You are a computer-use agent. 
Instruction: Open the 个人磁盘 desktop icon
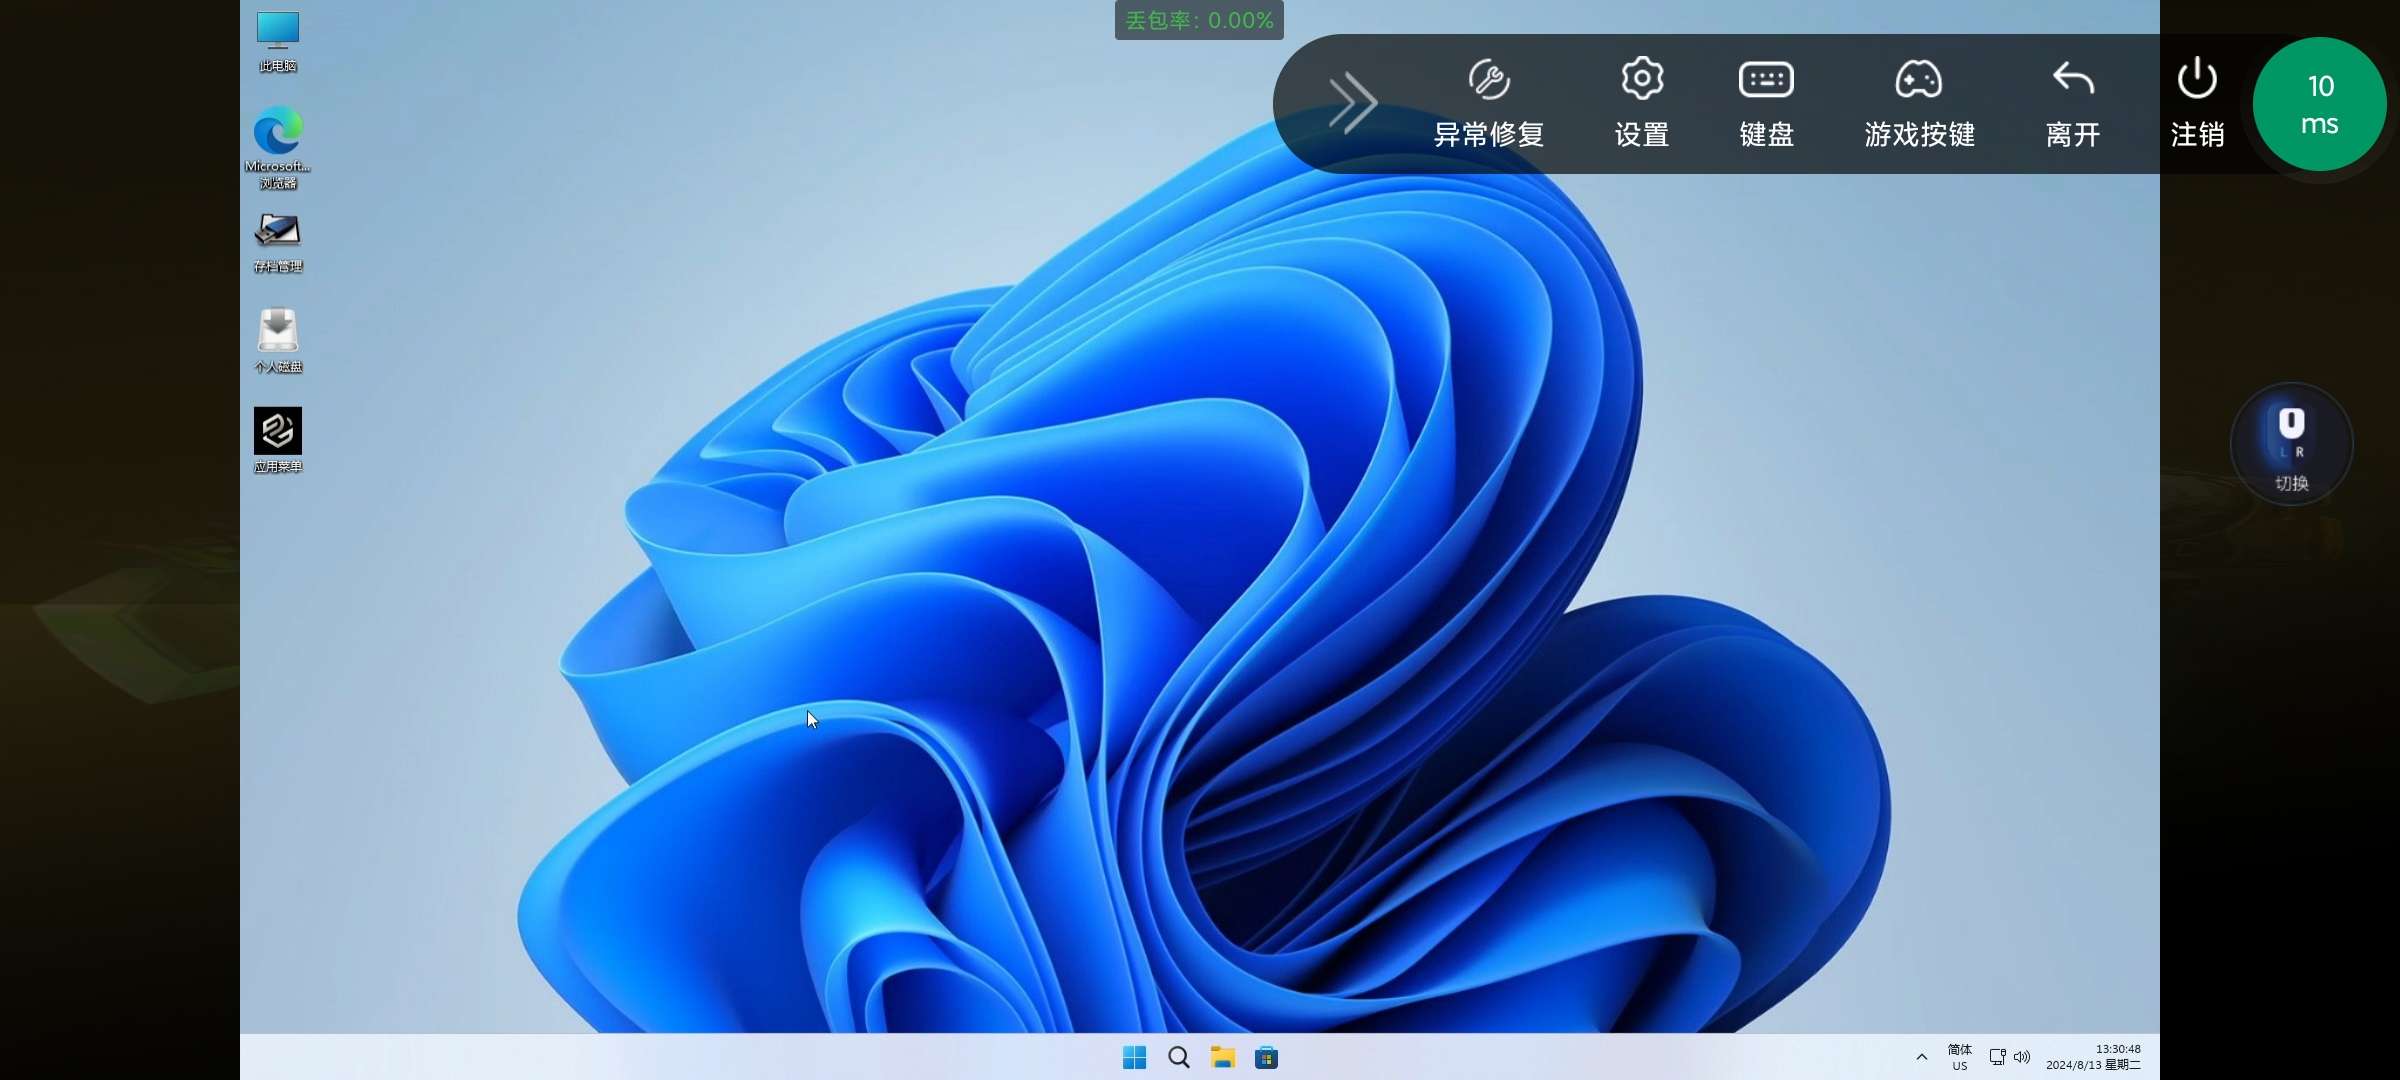(x=278, y=341)
